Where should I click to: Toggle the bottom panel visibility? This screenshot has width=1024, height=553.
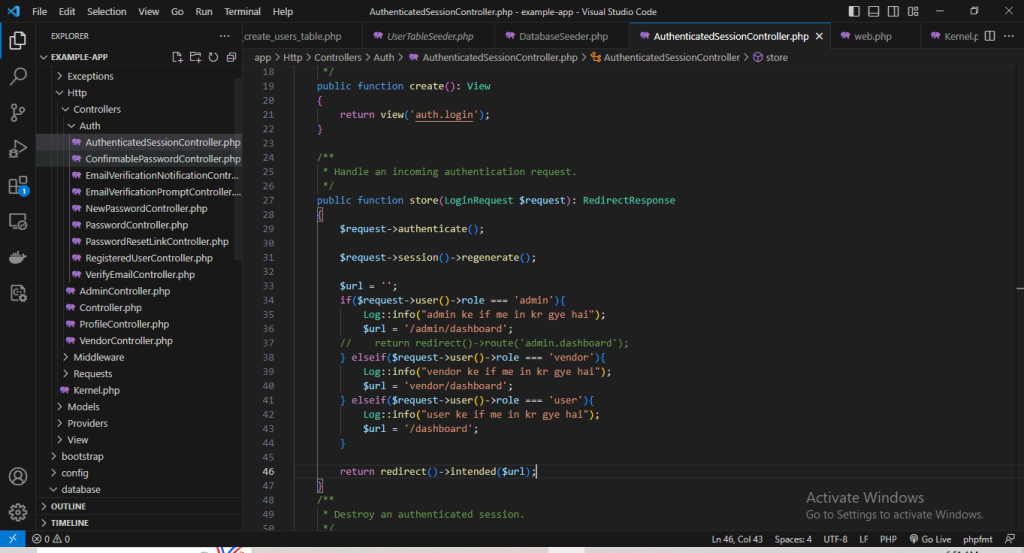[x=874, y=11]
